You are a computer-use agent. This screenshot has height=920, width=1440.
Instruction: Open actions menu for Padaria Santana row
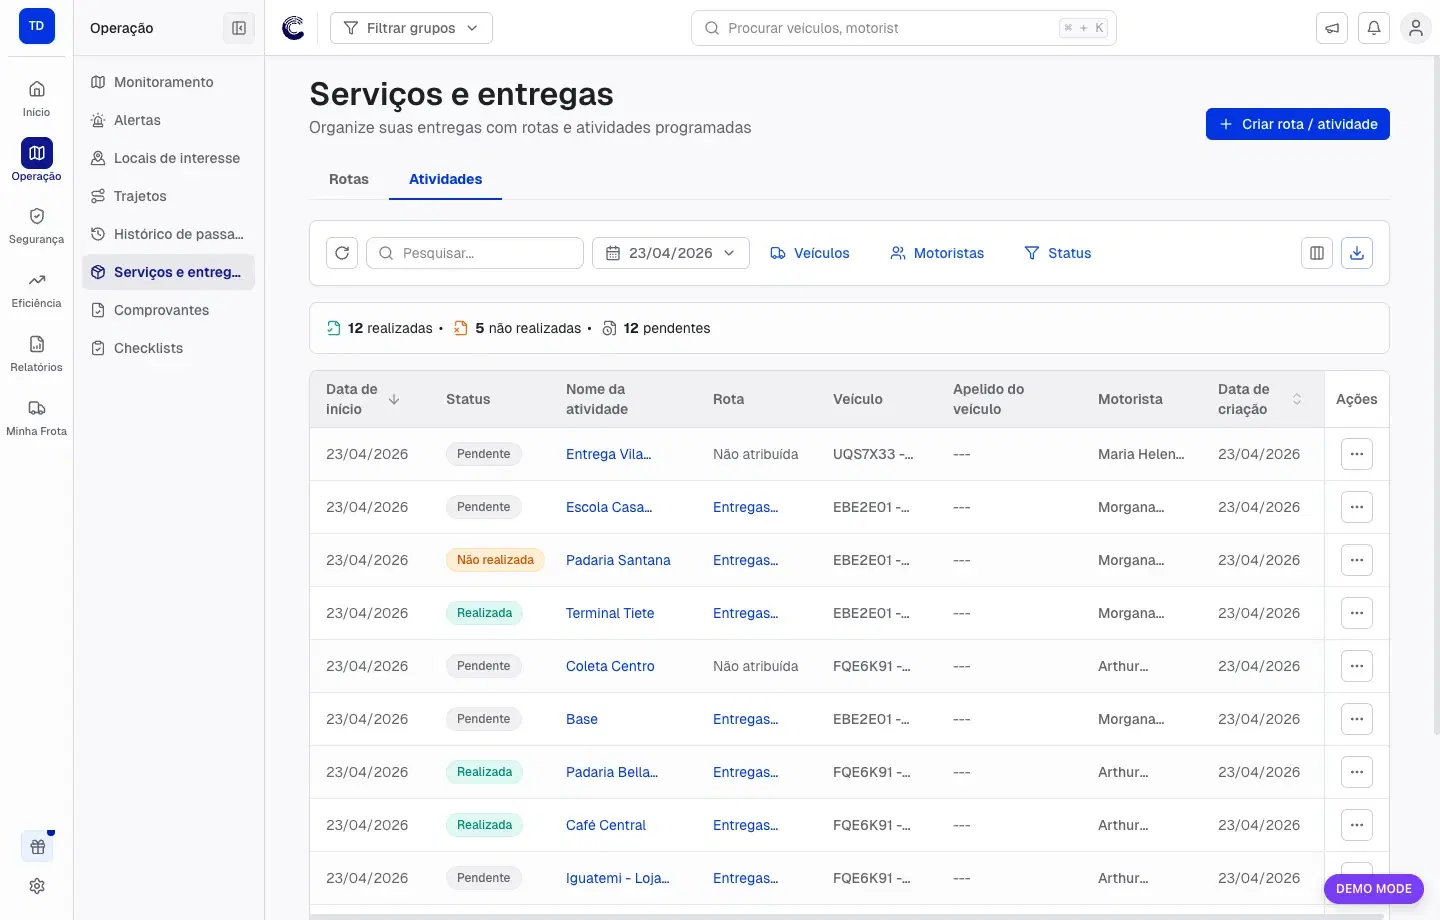[1357, 560]
